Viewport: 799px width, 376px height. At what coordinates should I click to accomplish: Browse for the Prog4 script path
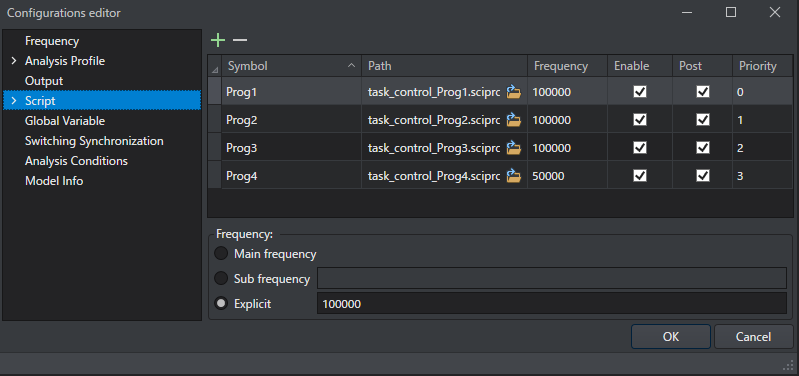514,176
